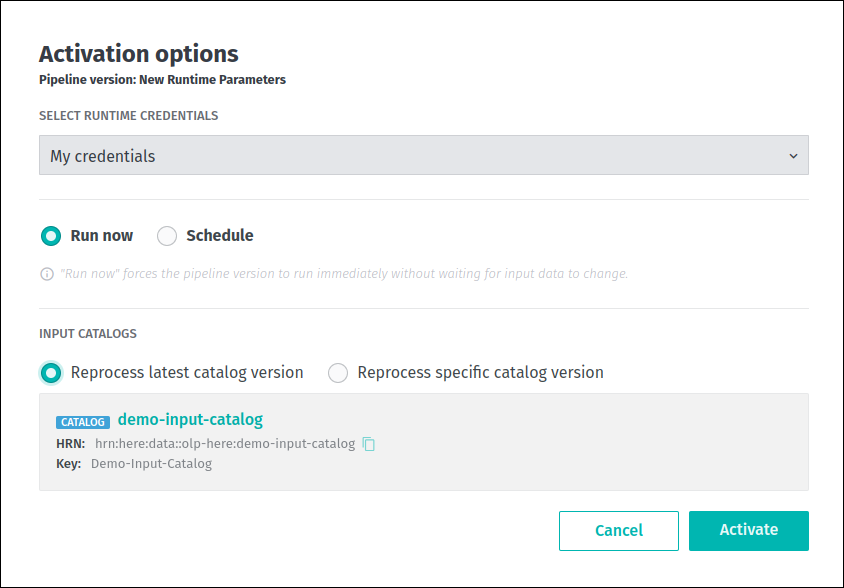This screenshot has height=588, width=844.
Task: Select Reprocess latest catalog version
Action: point(50,373)
